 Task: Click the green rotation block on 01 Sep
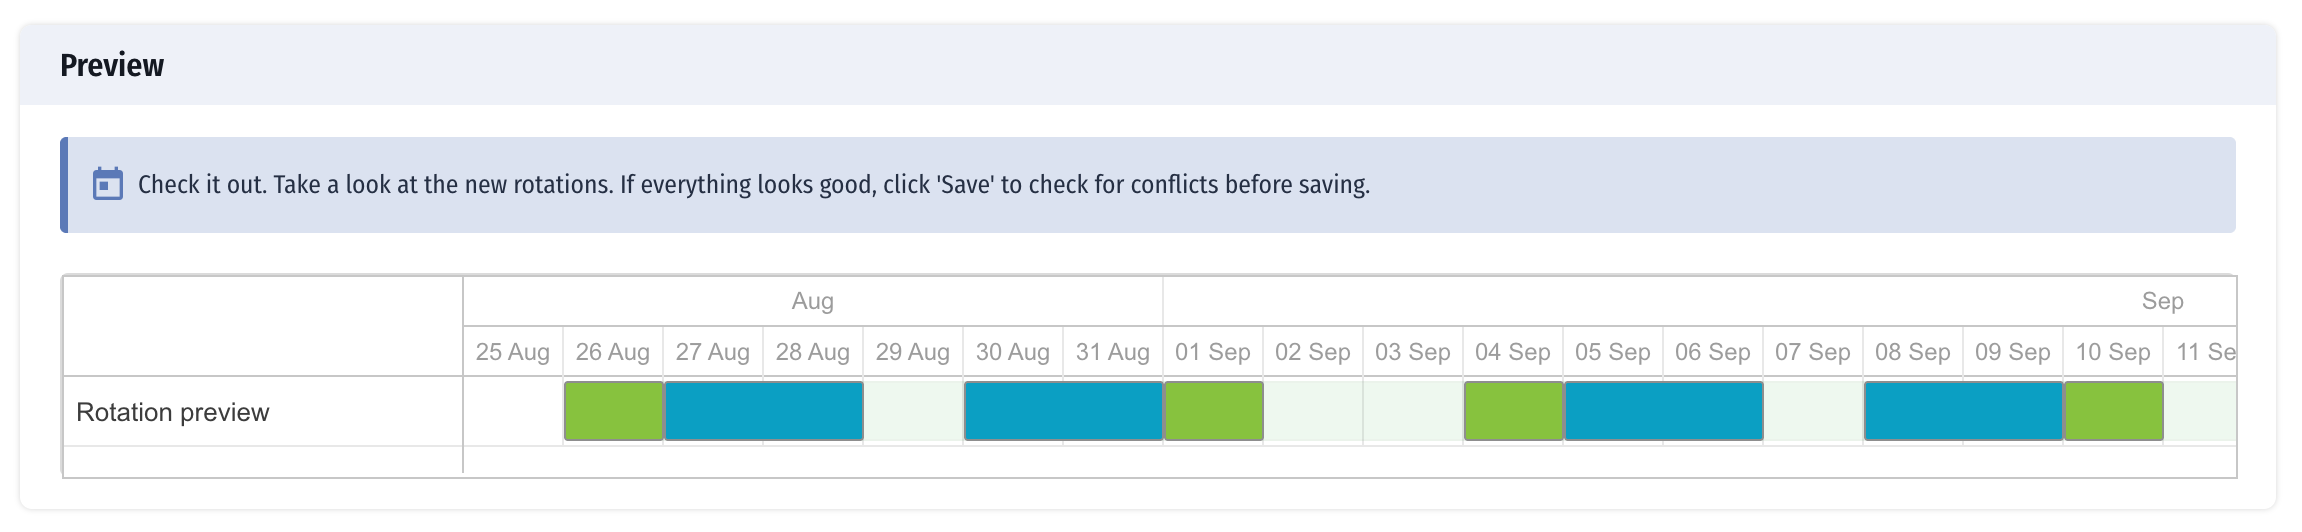(x=1213, y=411)
